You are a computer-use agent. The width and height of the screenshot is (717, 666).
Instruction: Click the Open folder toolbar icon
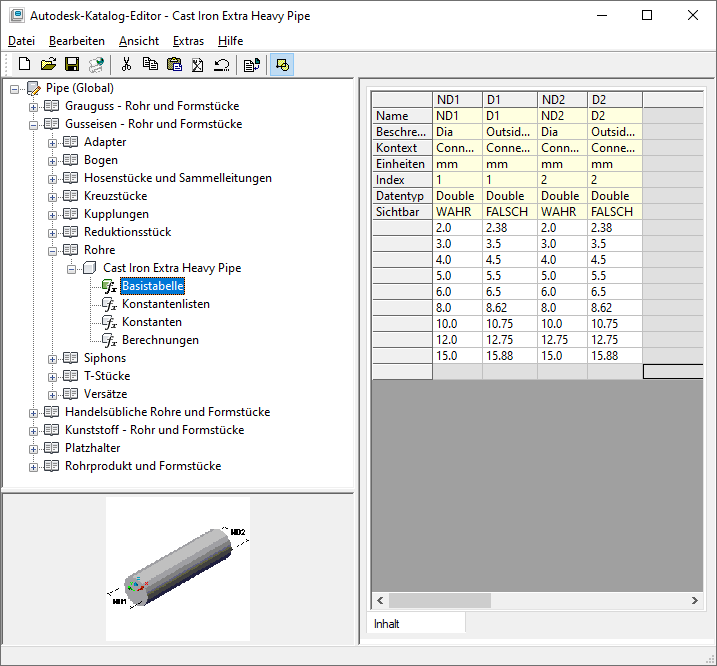point(48,64)
